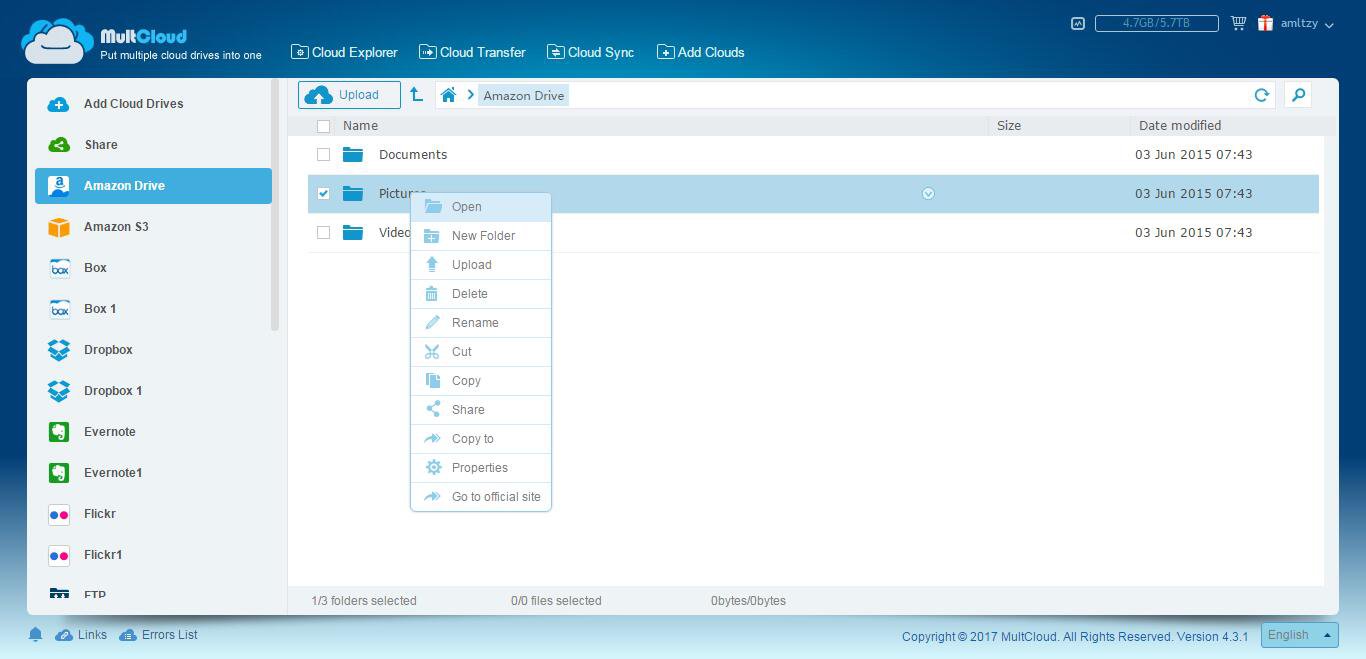Go to home via house icon
The height and width of the screenshot is (659, 1366).
(x=448, y=95)
